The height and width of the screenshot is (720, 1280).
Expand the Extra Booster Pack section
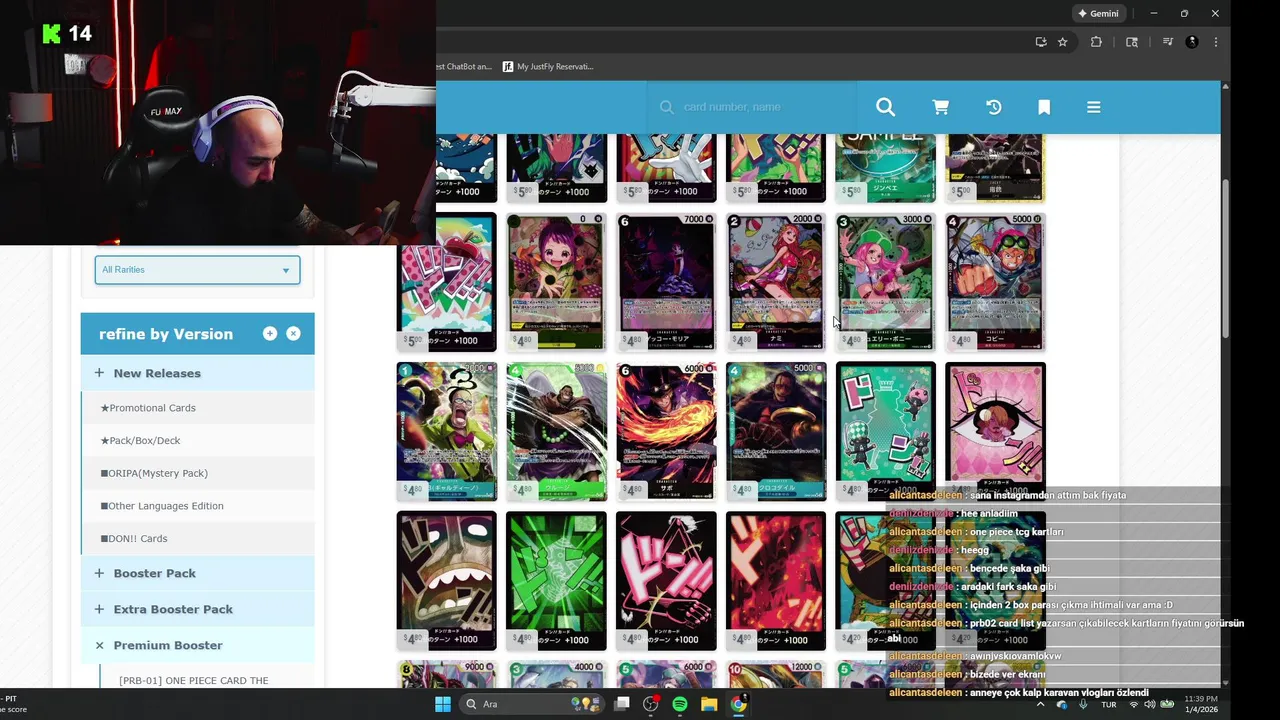tap(197, 609)
